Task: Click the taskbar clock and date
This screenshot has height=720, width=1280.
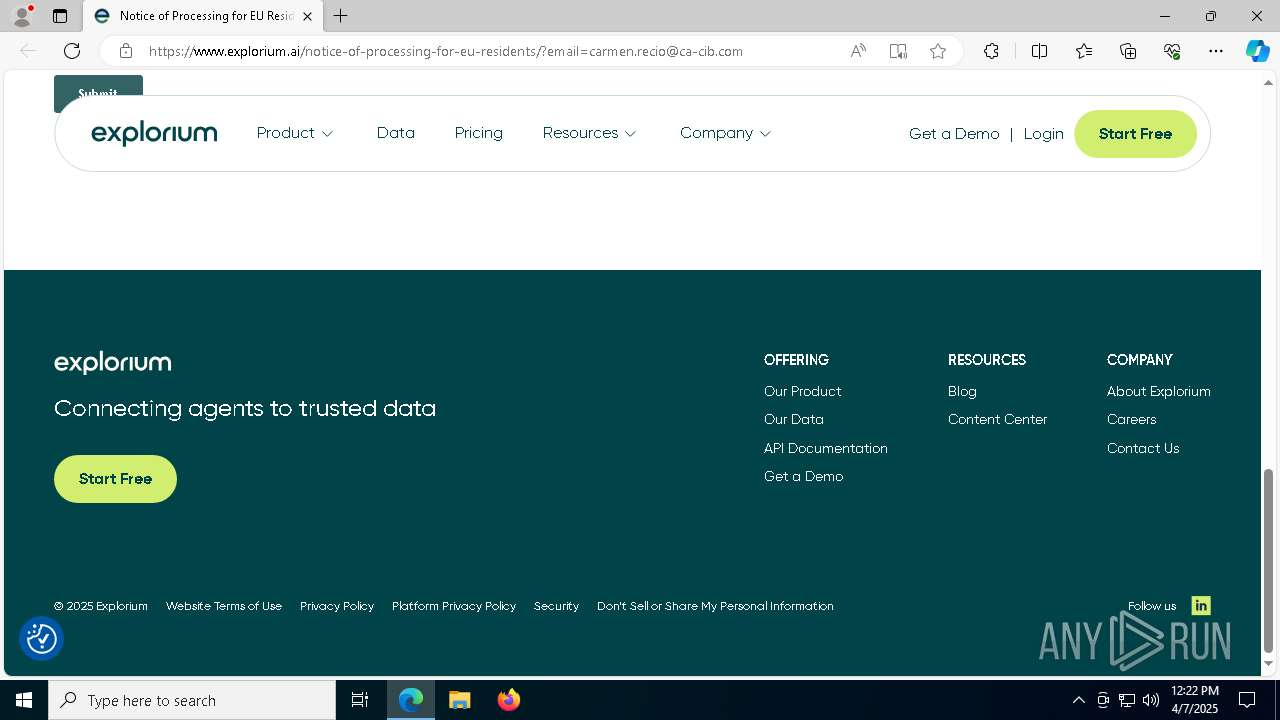Action: coord(1194,700)
